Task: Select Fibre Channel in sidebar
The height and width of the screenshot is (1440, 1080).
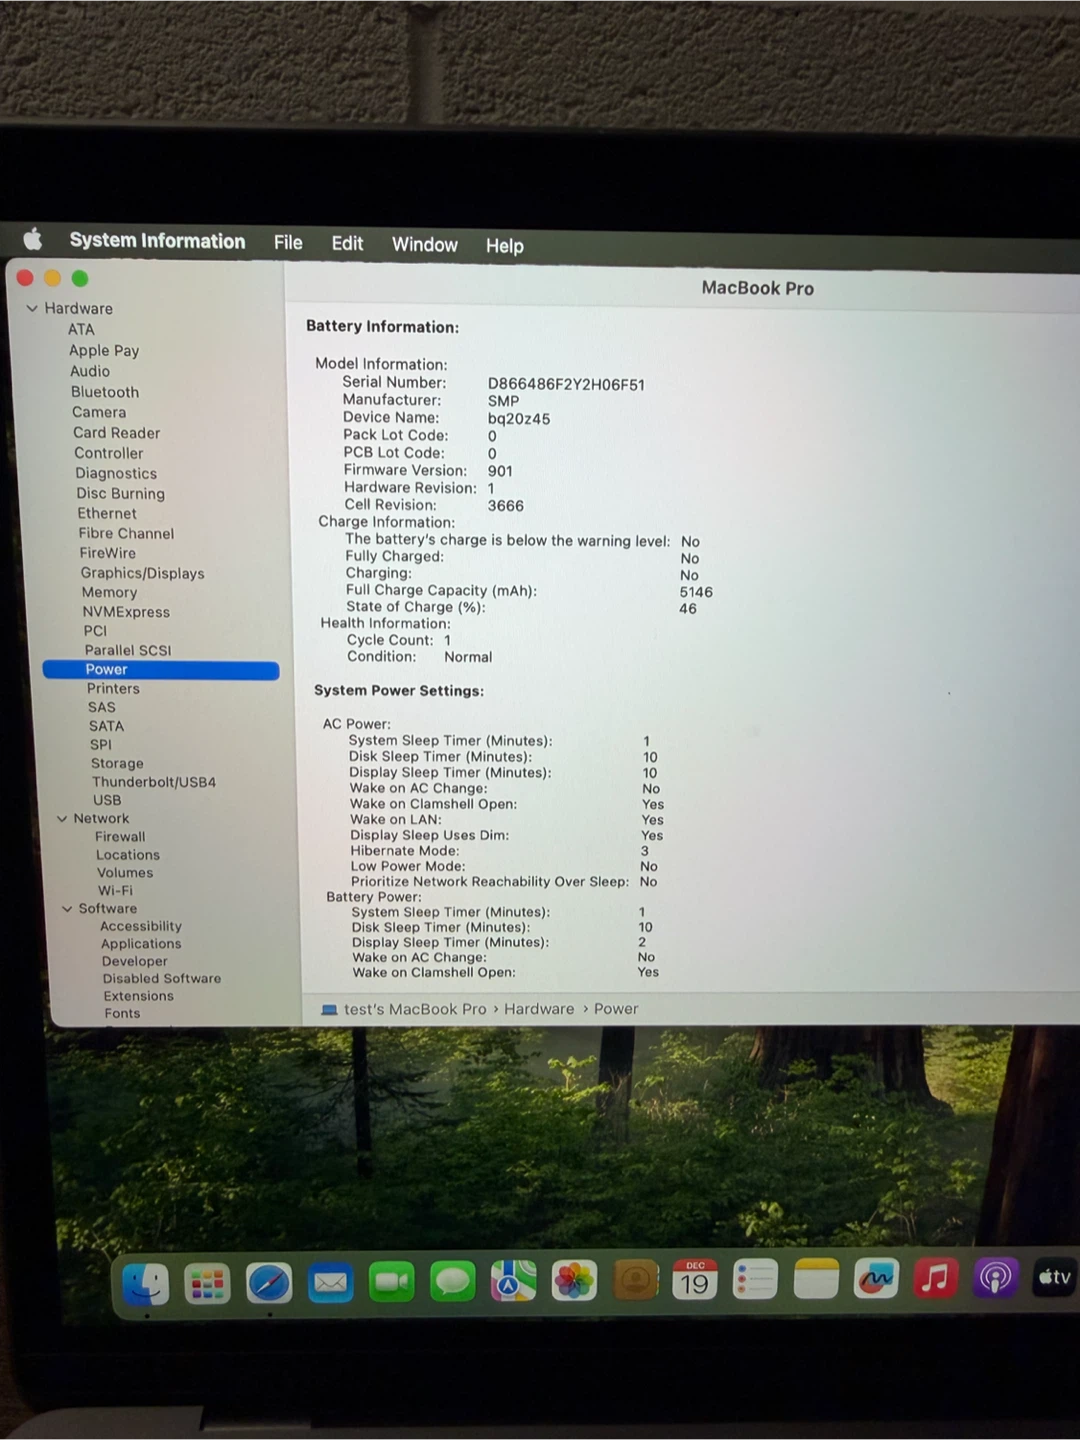Action: [x=126, y=533]
